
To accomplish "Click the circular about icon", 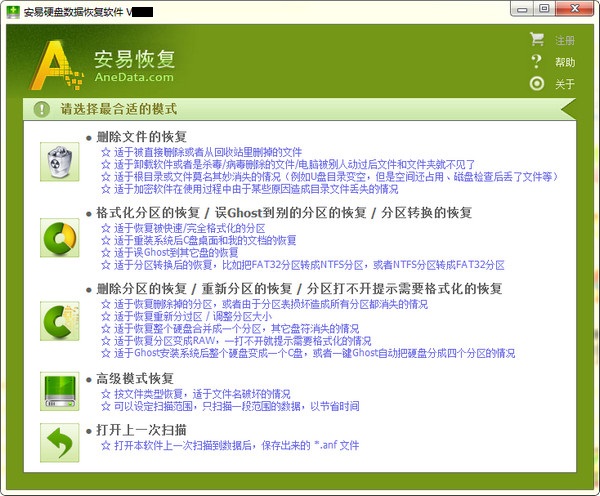I will point(537,83).
